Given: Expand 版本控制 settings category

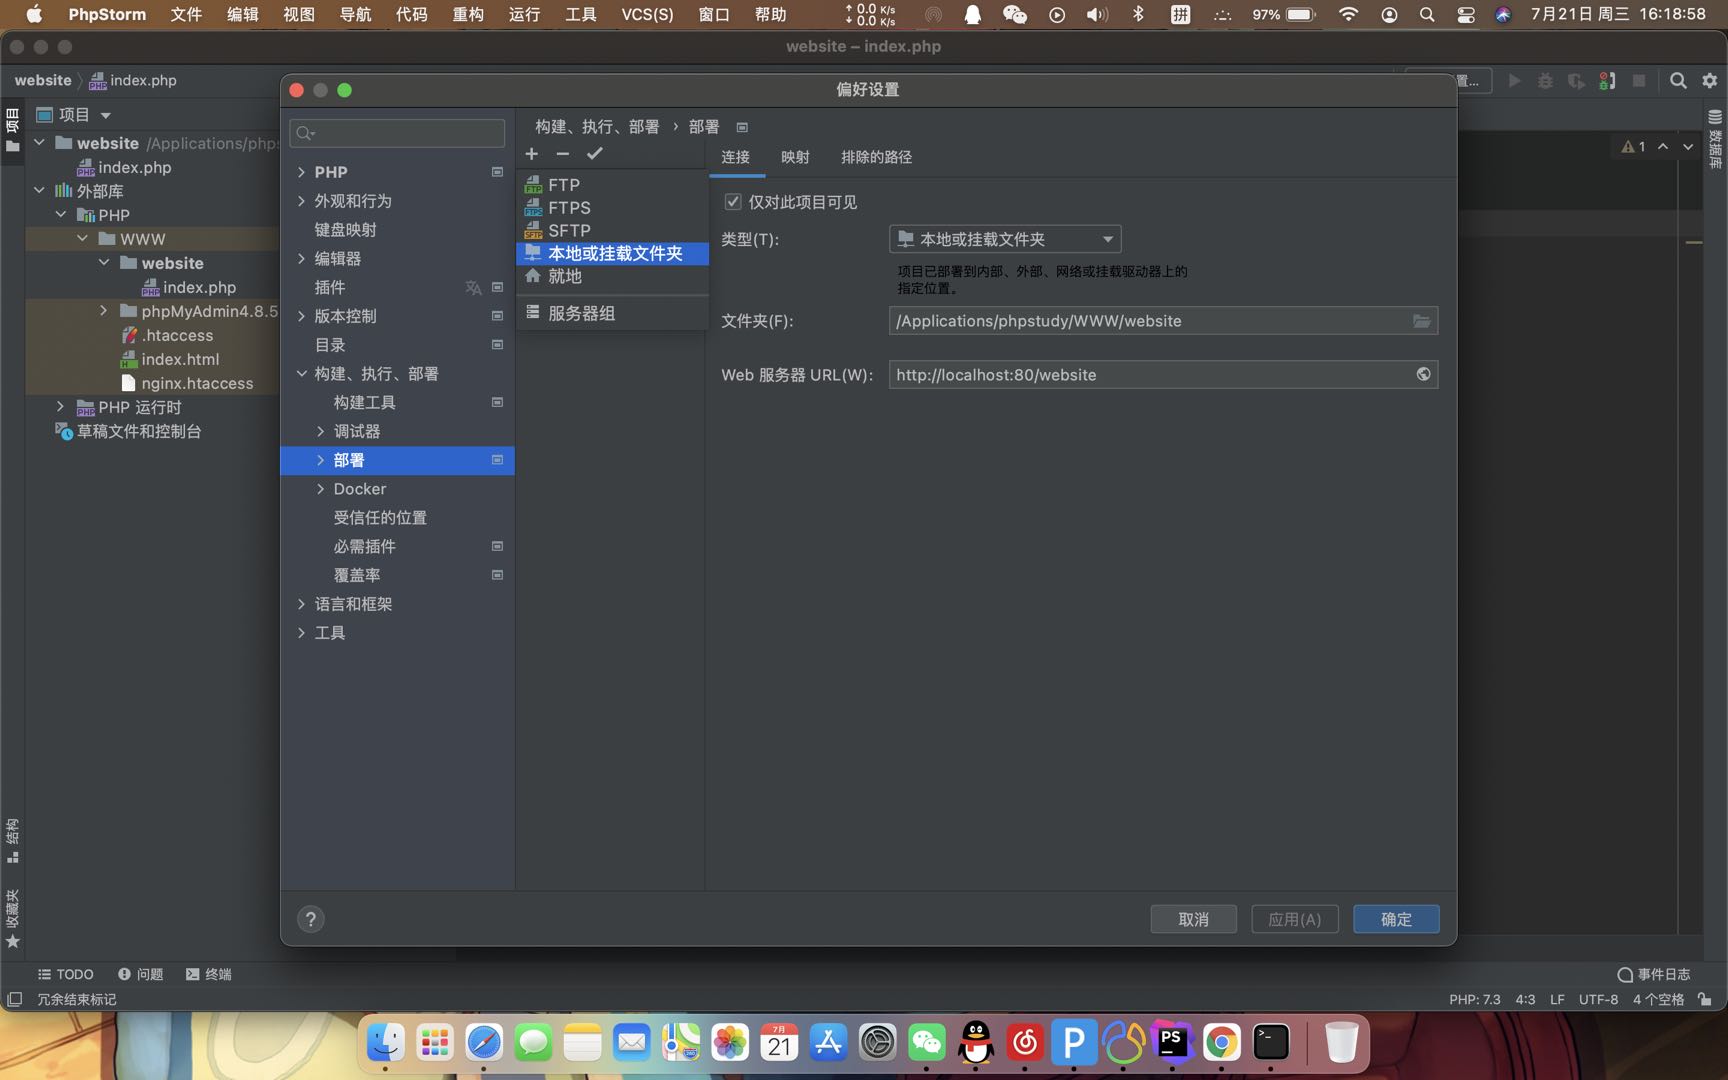Looking at the screenshot, I should pyautogui.click(x=301, y=316).
